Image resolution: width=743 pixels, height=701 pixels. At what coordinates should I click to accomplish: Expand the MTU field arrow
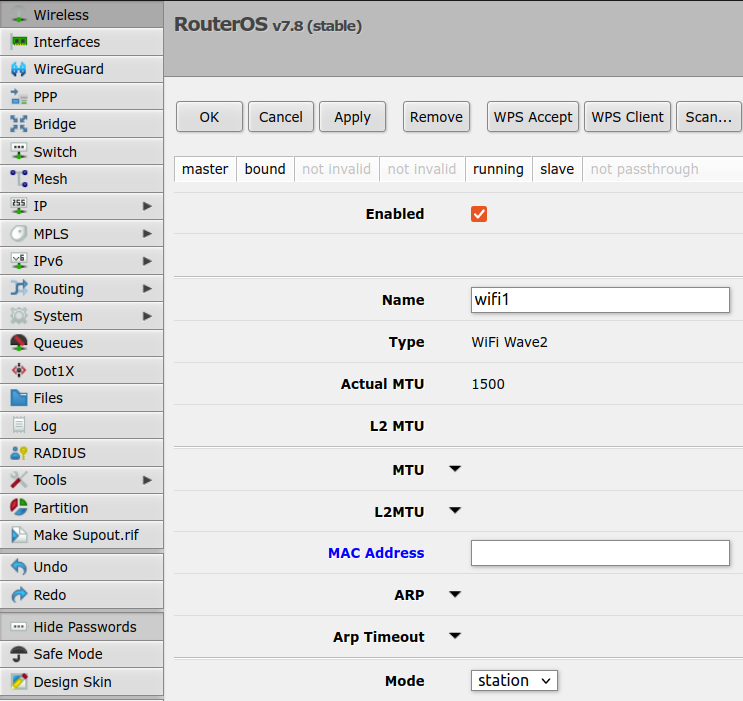455,469
